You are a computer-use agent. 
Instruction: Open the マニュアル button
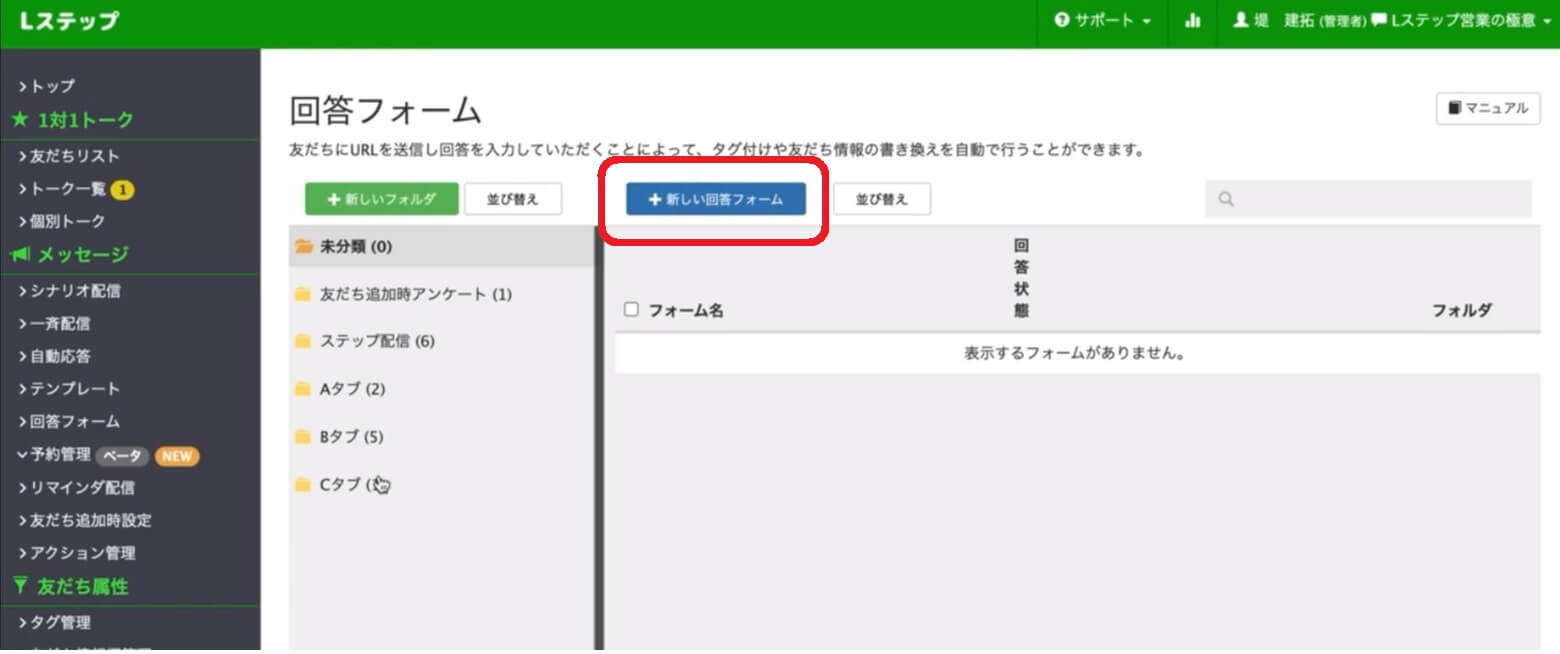1488,108
